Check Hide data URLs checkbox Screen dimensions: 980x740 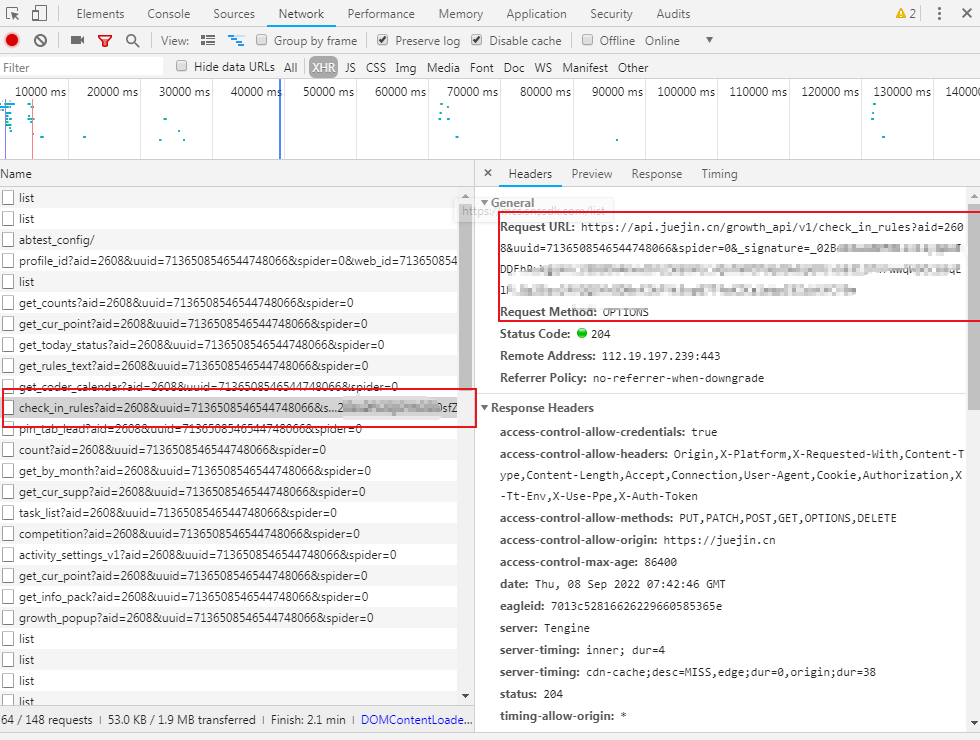182,66
